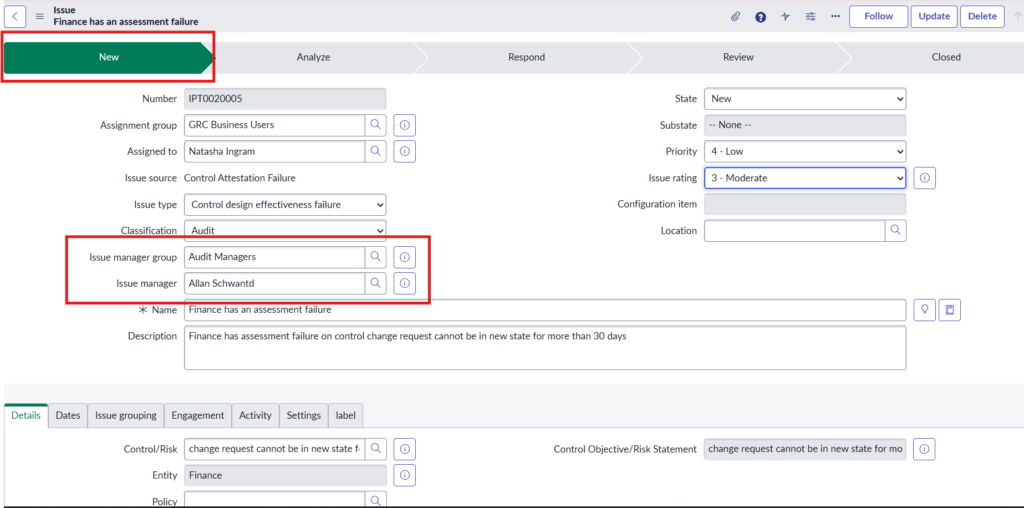Image resolution: width=1024 pixels, height=508 pixels.
Task: Click info icon next to Issue manager
Action: point(404,284)
